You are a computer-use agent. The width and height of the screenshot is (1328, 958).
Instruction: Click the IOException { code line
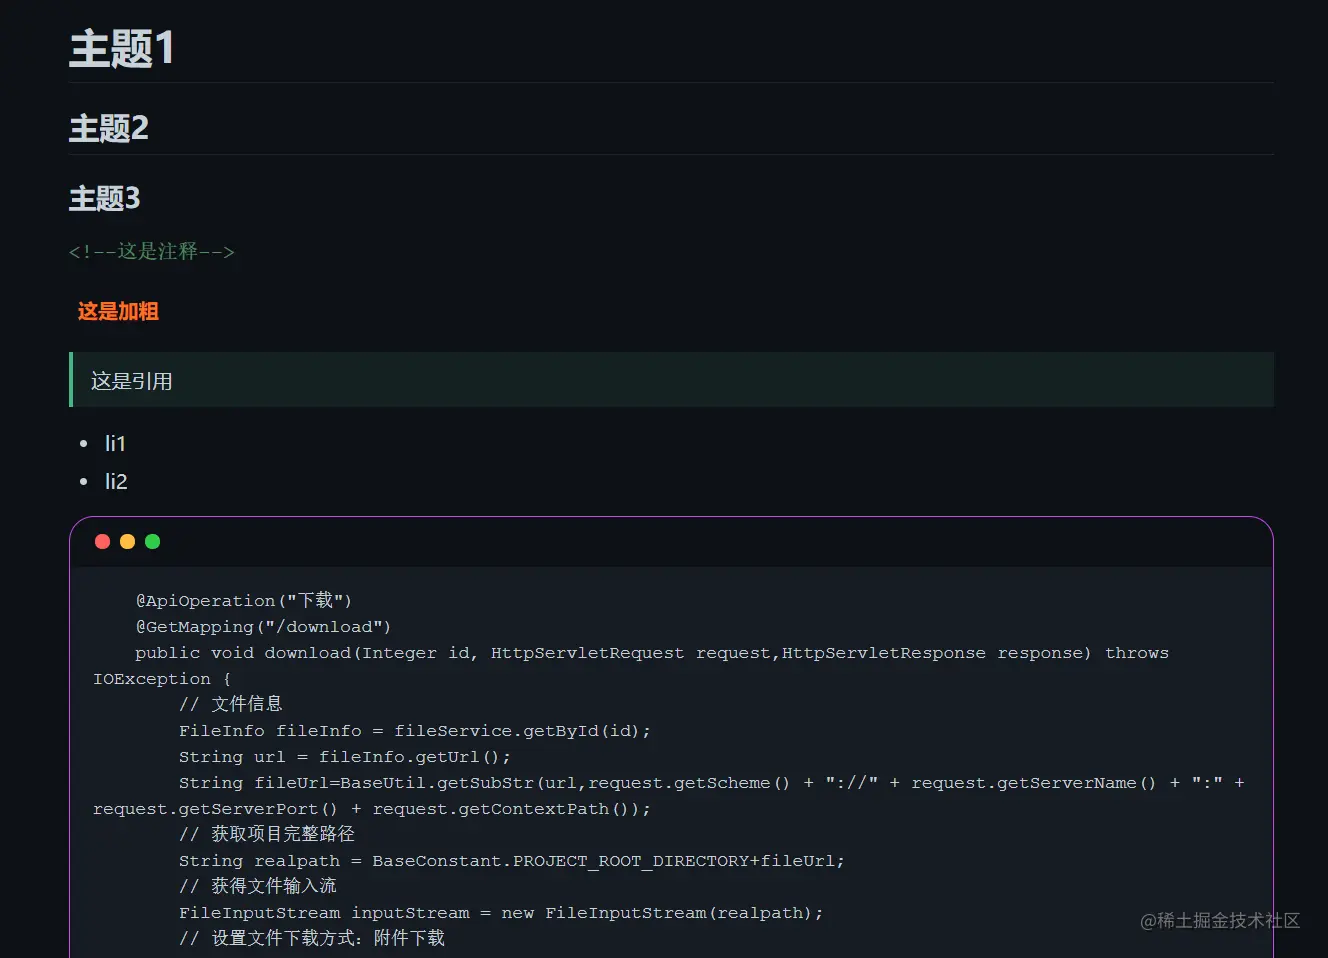click(x=162, y=678)
